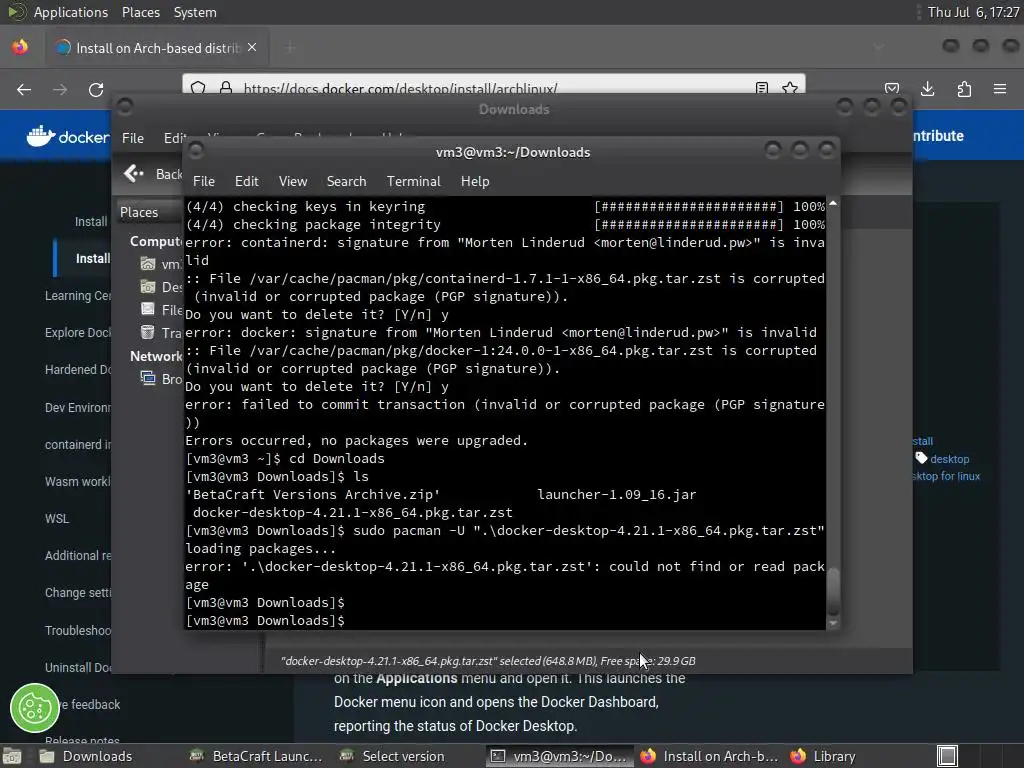Switch to Install on Arch-b... taskbar button

point(709,756)
